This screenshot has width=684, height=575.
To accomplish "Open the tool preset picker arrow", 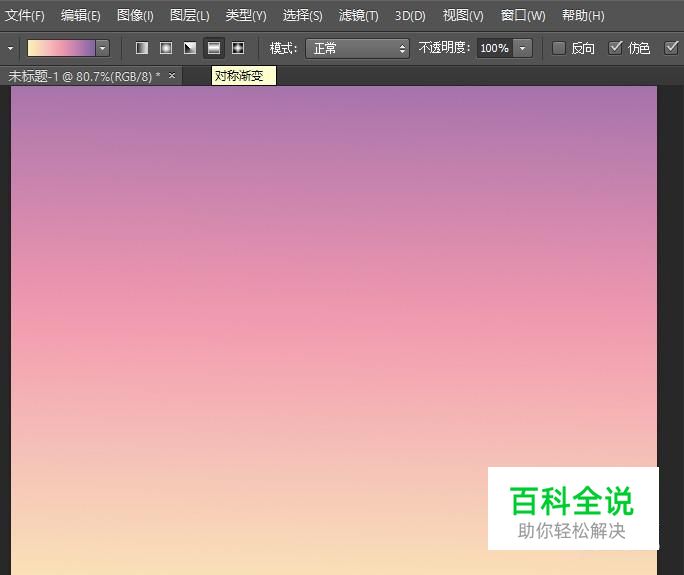I will point(10,48).
